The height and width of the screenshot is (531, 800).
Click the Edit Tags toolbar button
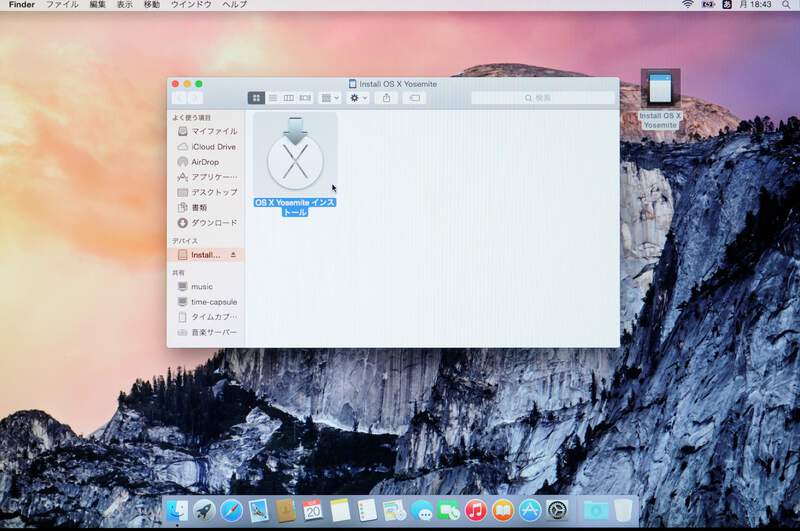[415, 97]
